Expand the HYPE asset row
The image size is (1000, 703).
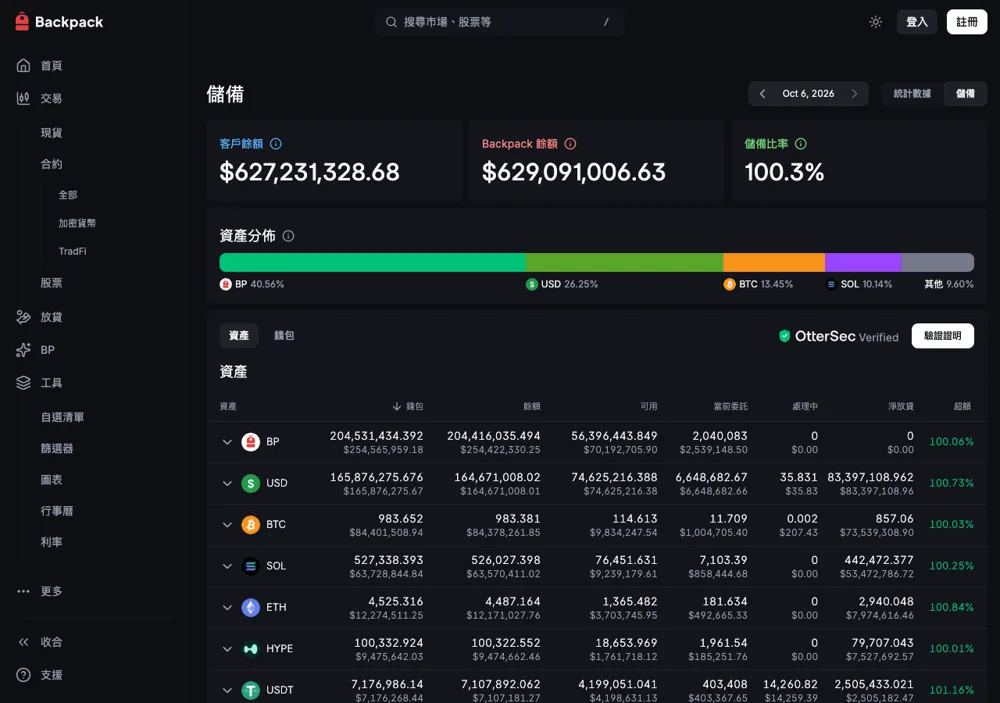coord(227,649)
